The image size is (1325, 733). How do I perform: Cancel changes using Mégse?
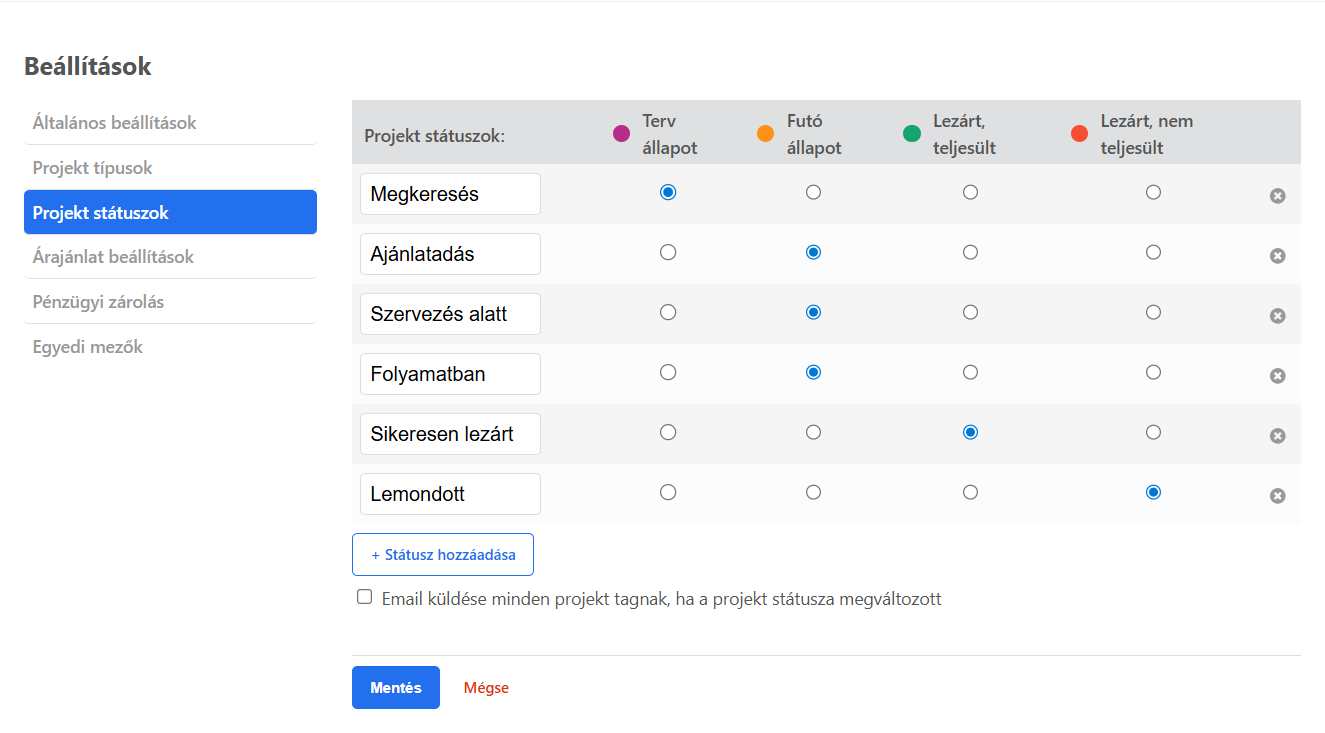click(486, 687)
